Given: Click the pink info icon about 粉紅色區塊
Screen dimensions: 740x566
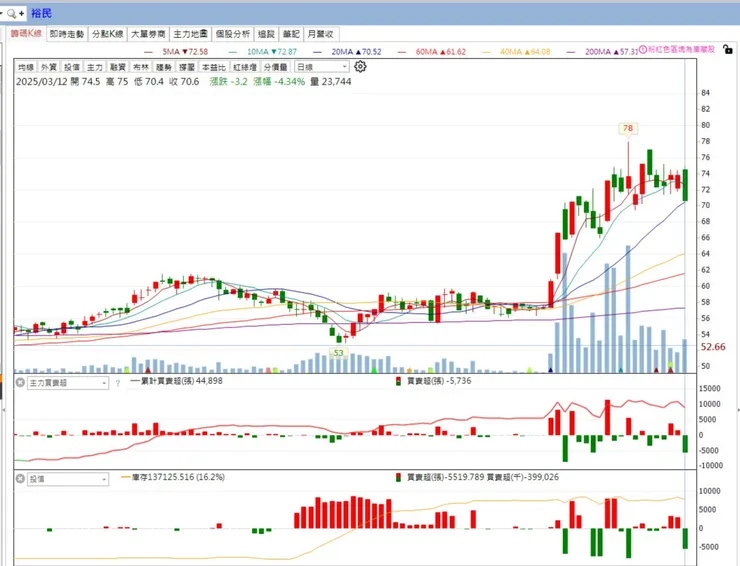Looking at the screenshot, I should (x=642, y=50).
